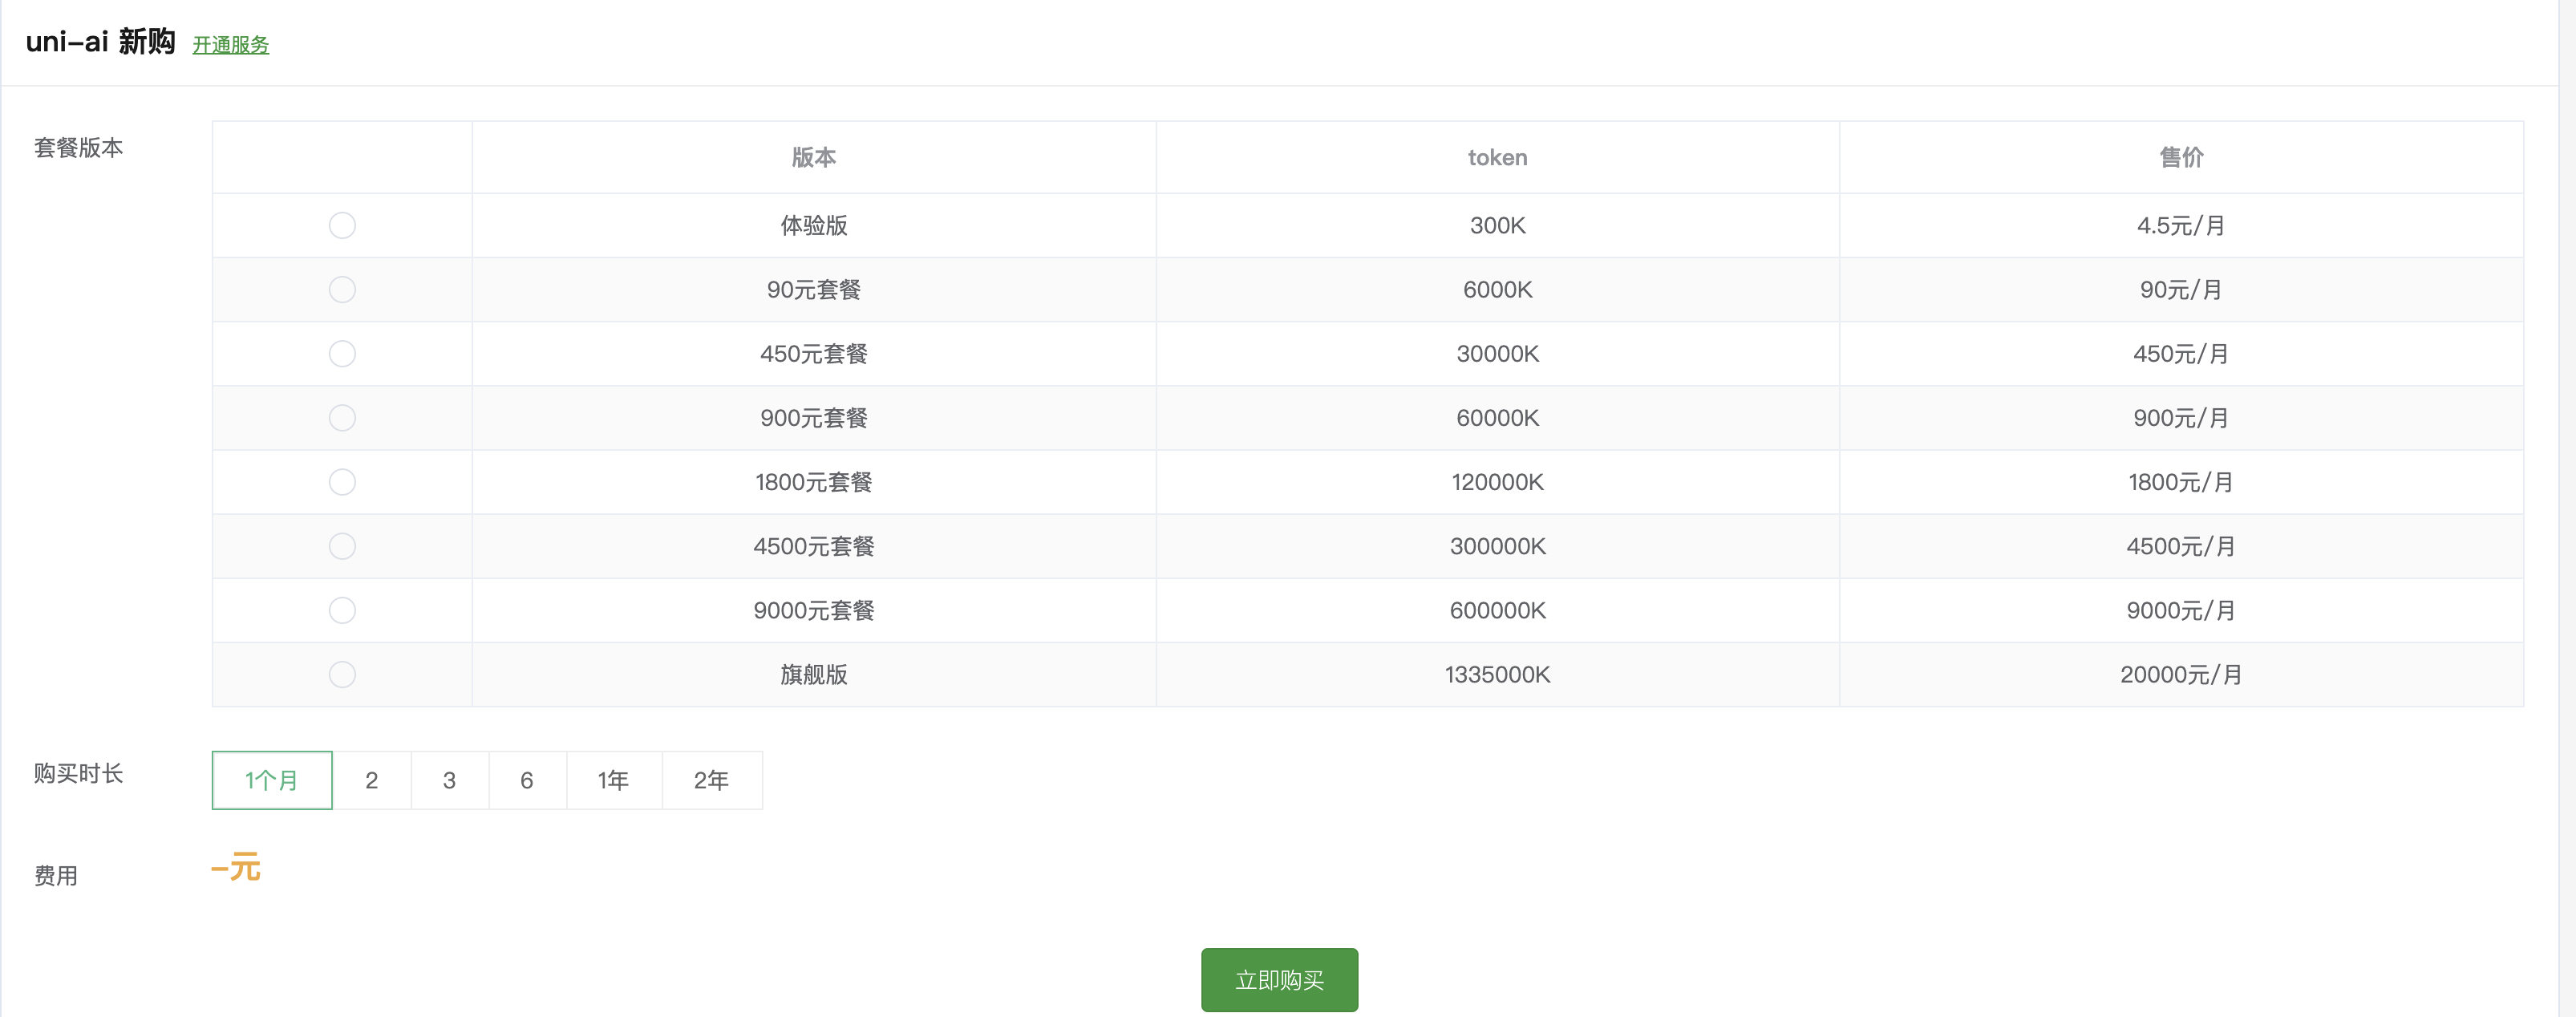Screen dimensions: 2576x1017
Task: Click the 6000K token cell
Action: (1497, 289)
